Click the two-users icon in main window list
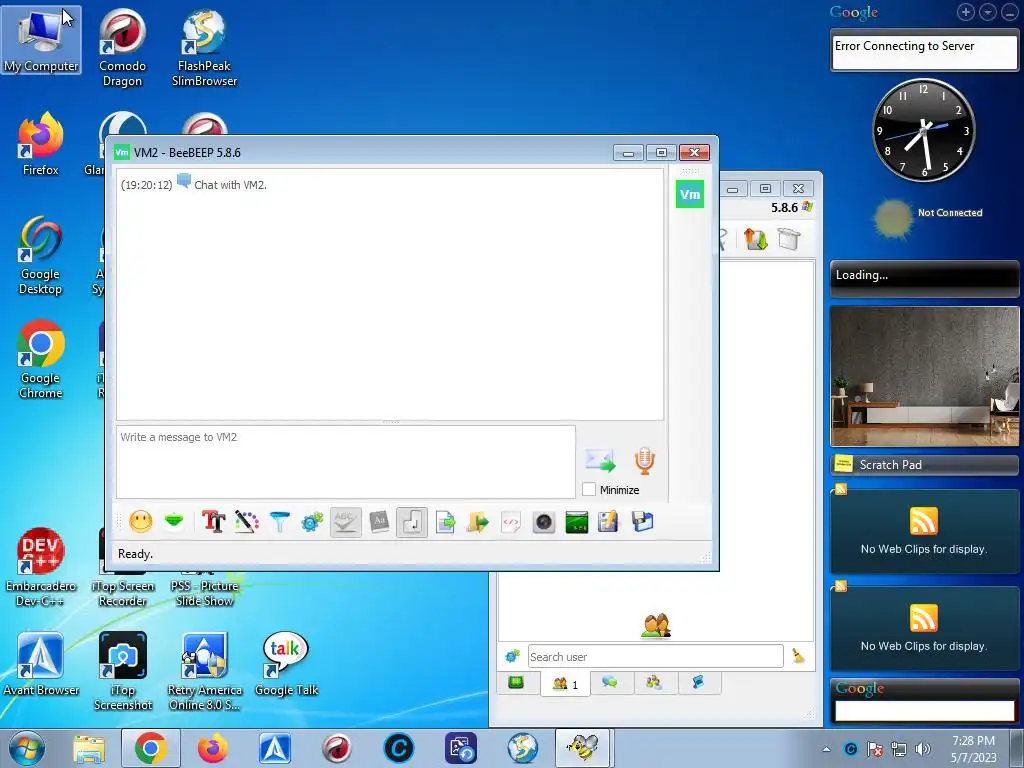1024x768 pixels. (656, 625)
